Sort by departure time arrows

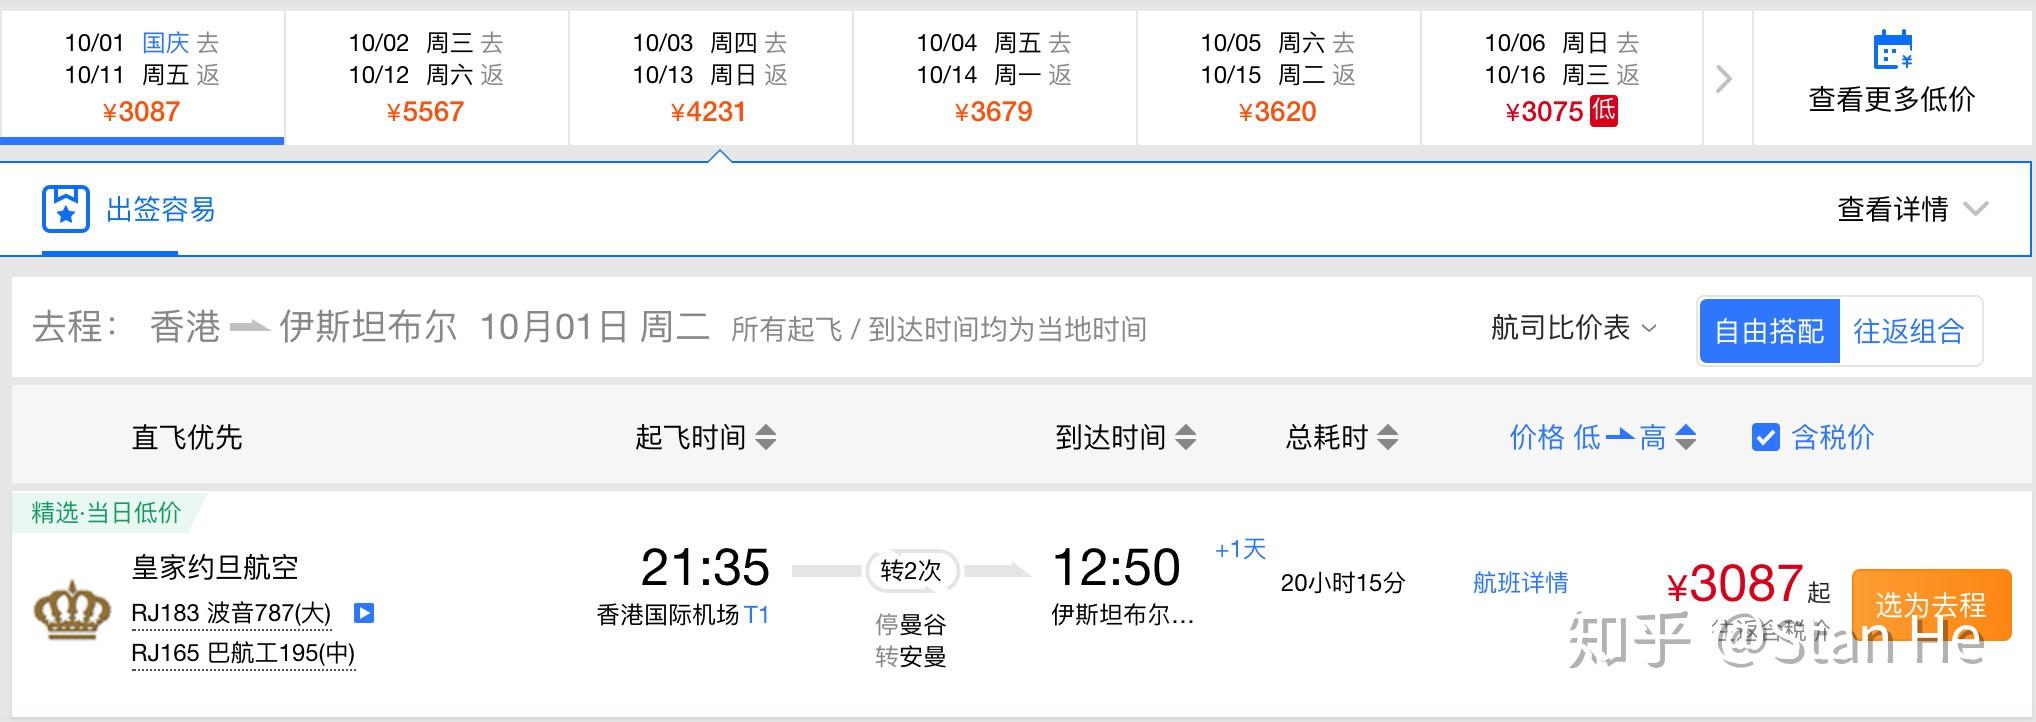766,437
